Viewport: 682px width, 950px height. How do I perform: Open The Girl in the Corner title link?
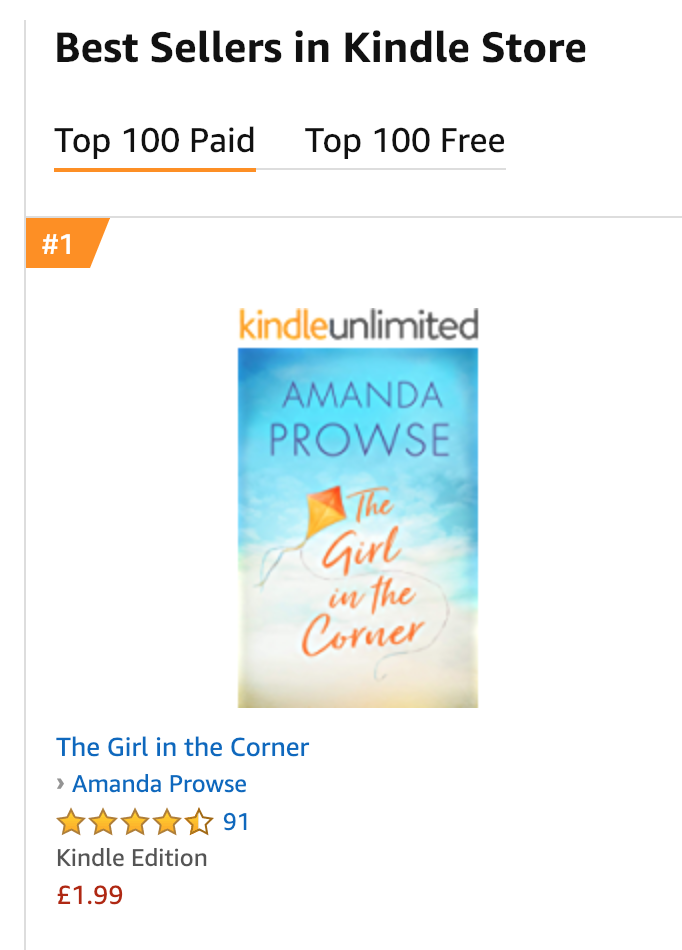pyautogui.click(x=182, y=747)
